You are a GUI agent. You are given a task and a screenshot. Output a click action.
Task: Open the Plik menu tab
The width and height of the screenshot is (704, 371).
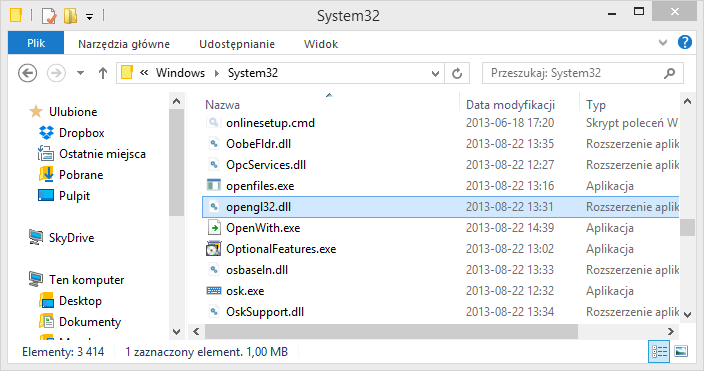point(36,43)
